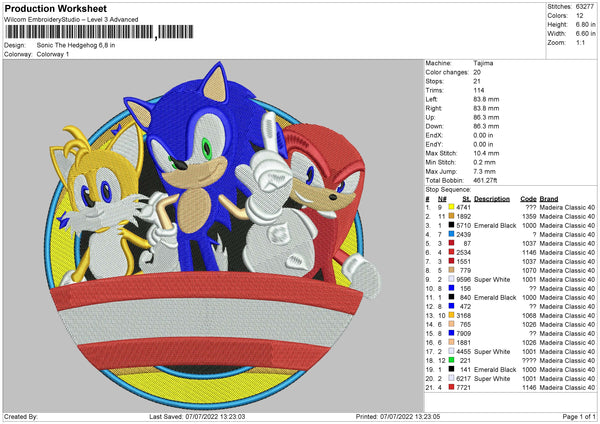Screen dimensions: 600x424
Task: Select the Machine value "Tajima"
Action: click(483, 63)
